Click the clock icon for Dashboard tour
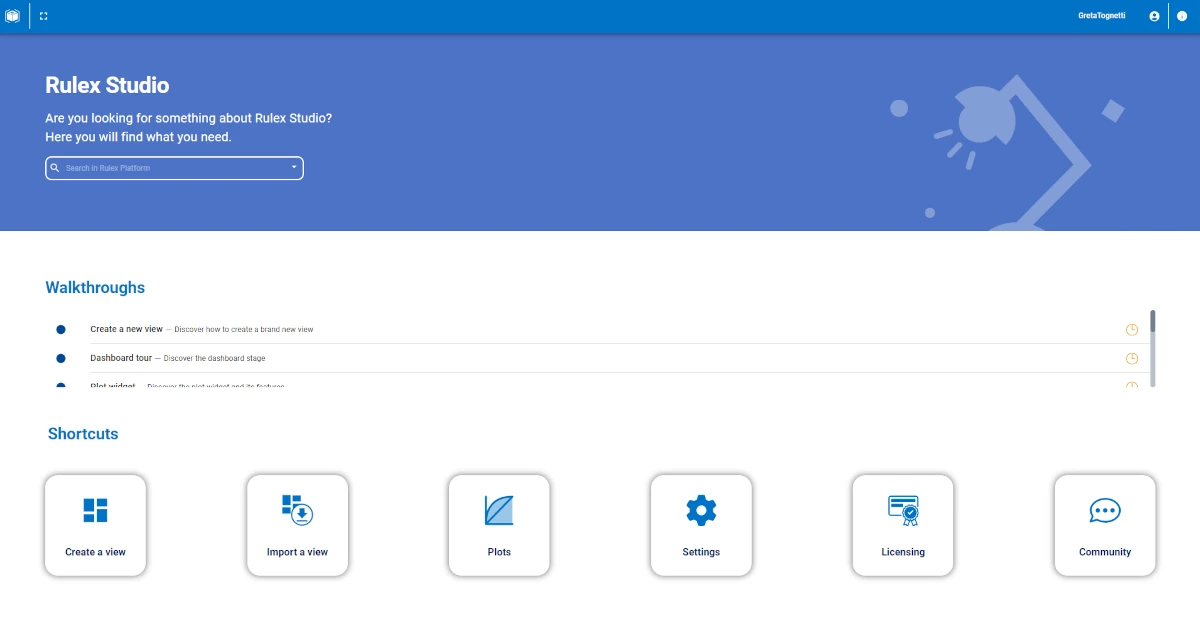 pos(1132,359)
